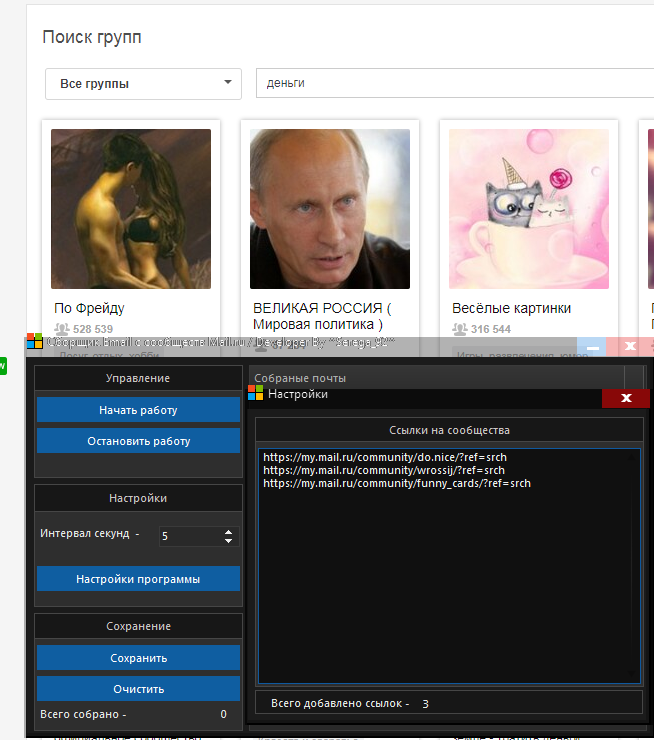Viewport: 654px width, 740px height.
Task: Click the Сохранение section header
Action: pyautogui.click(x=138, y=626)
